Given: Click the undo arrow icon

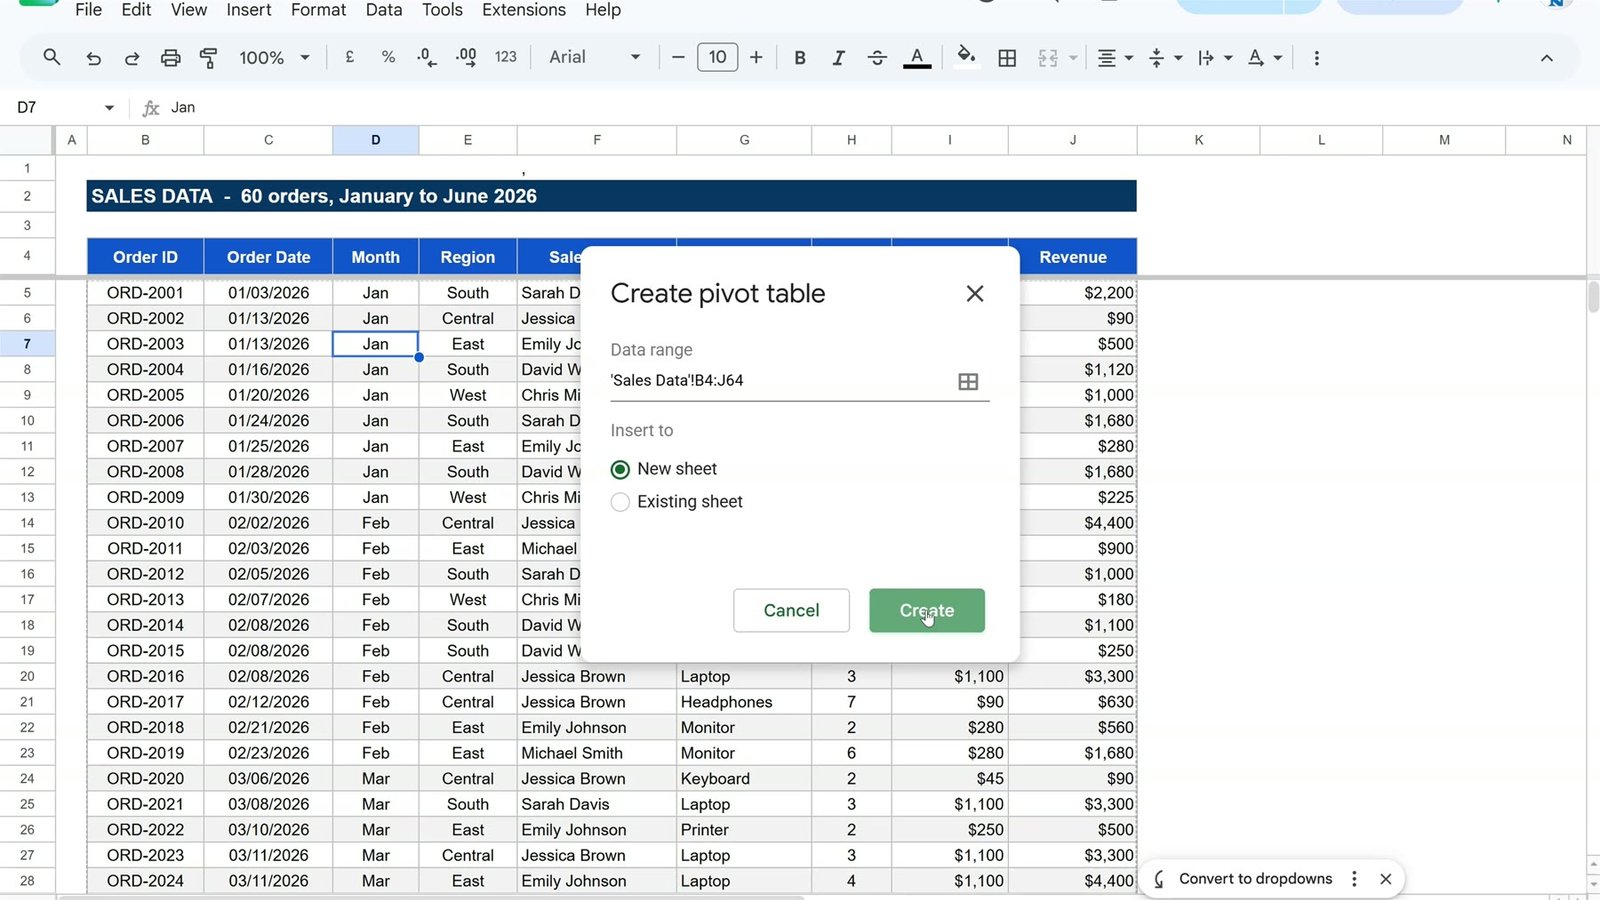Looking at the screenshot, I should (x=93, y=58).
